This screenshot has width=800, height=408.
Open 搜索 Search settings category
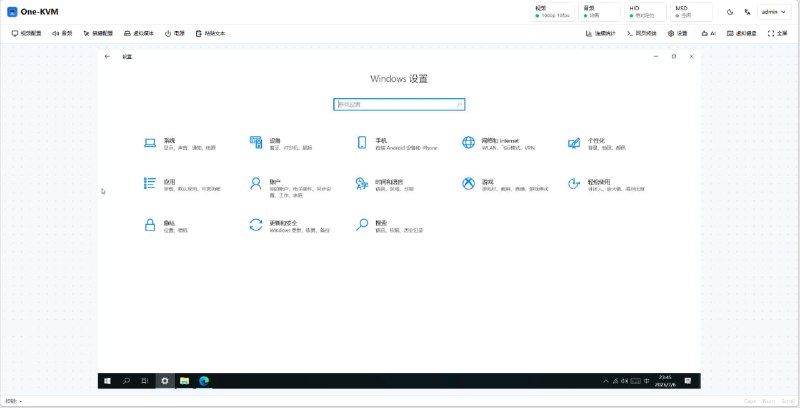click(389, 226)
